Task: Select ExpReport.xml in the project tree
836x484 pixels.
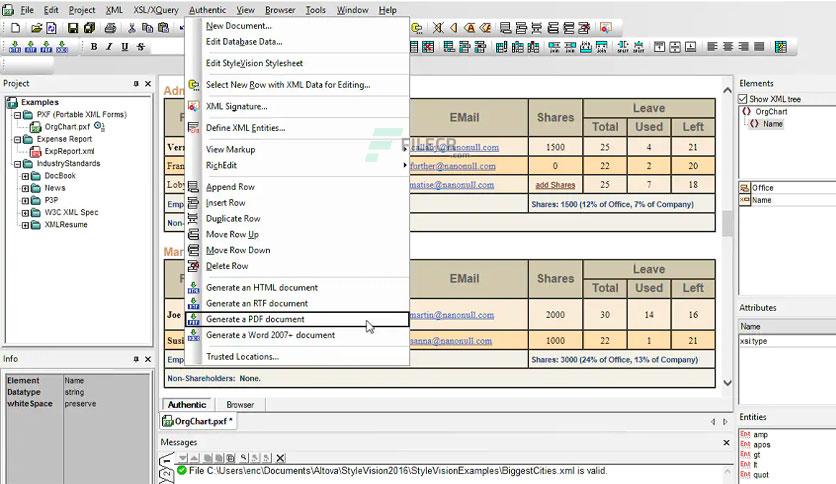Action: pos(69,151)
